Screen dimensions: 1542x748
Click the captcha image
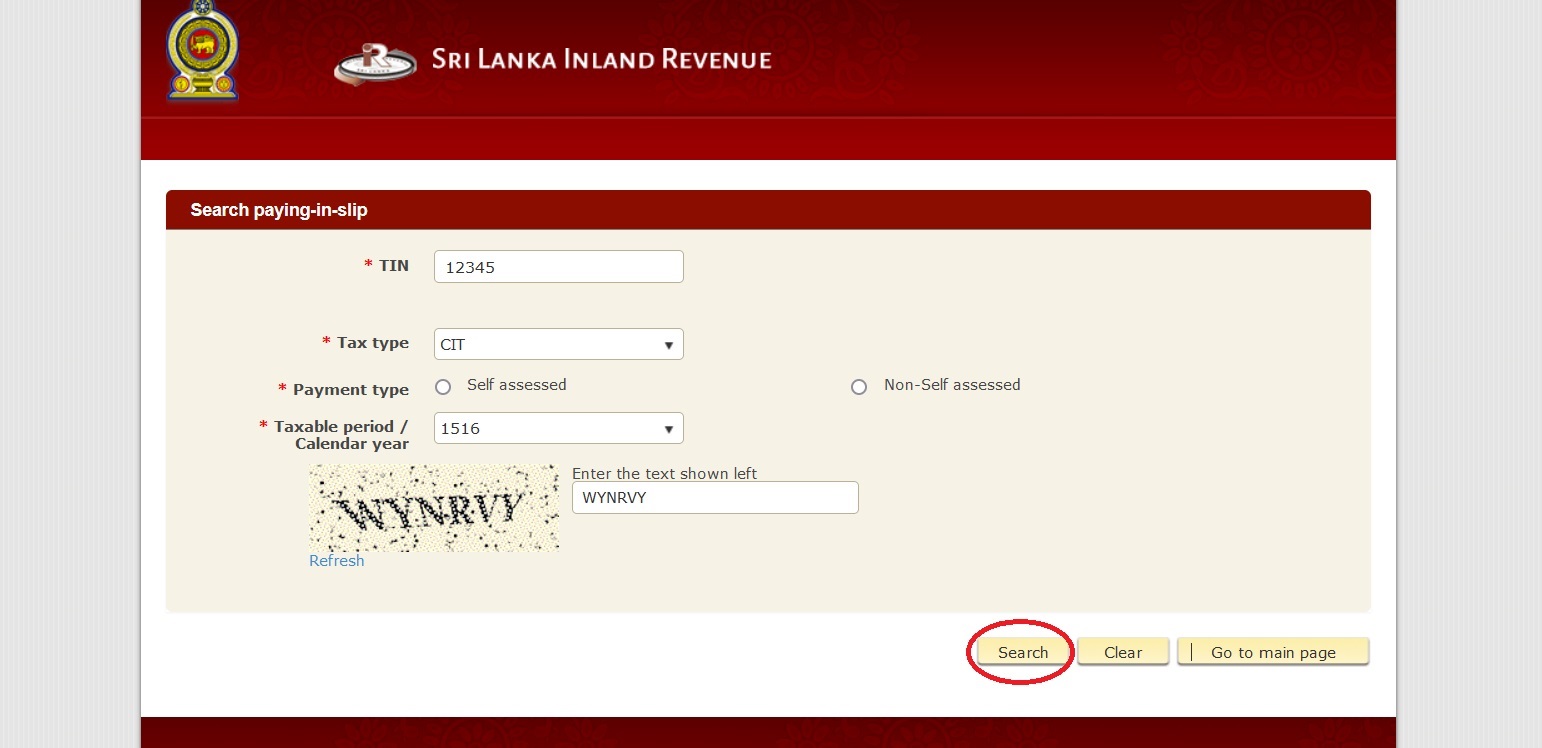click(433, 508)
